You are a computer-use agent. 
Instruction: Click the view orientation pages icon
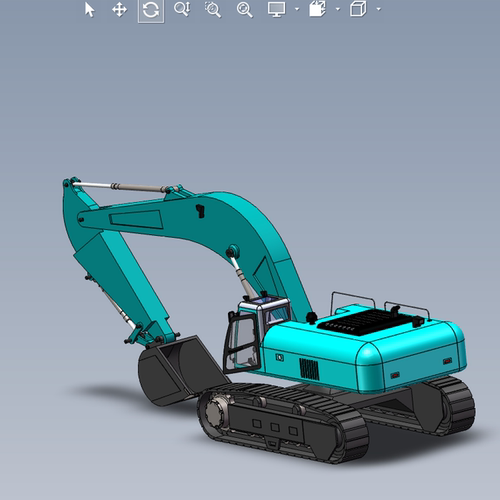[317, 9]
